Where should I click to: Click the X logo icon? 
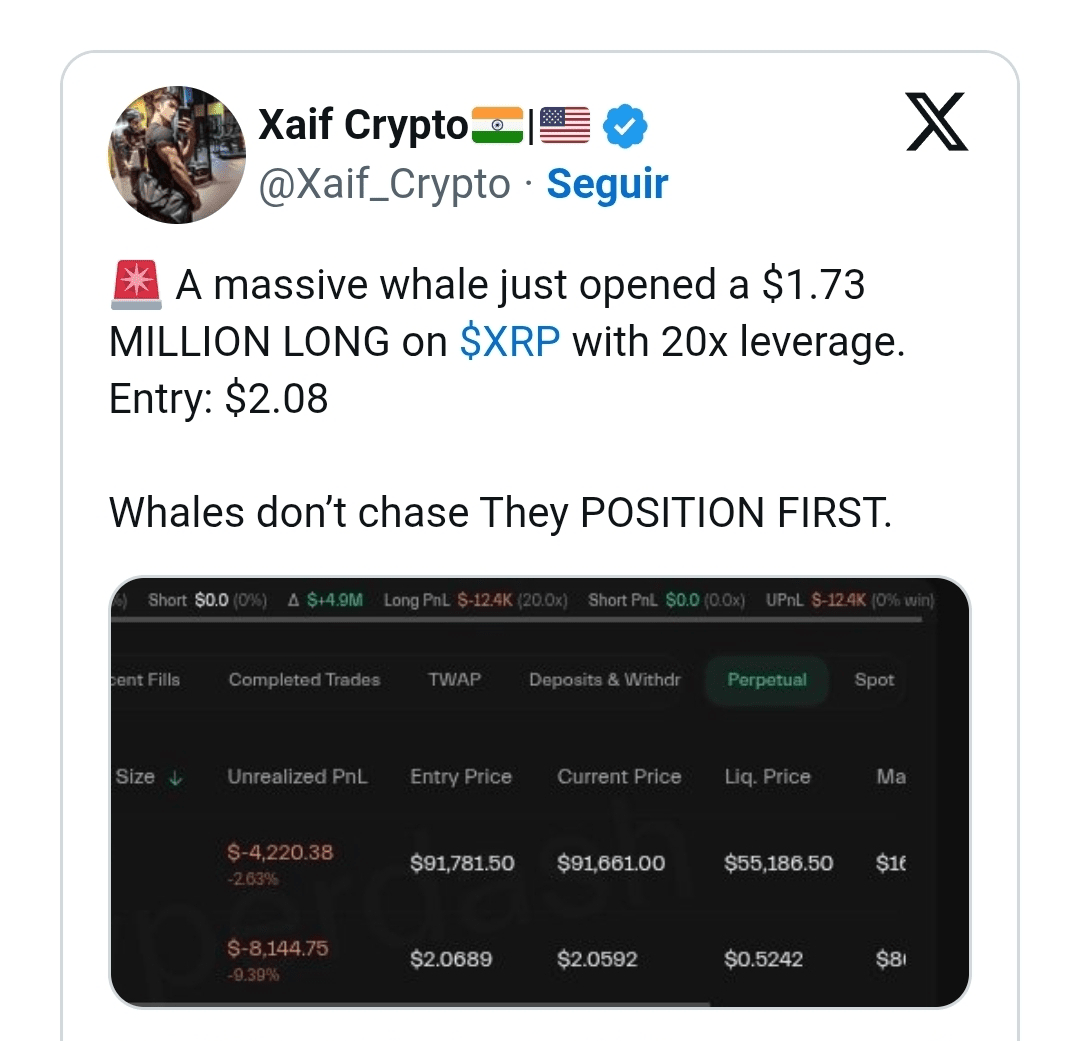click(937, 122)
